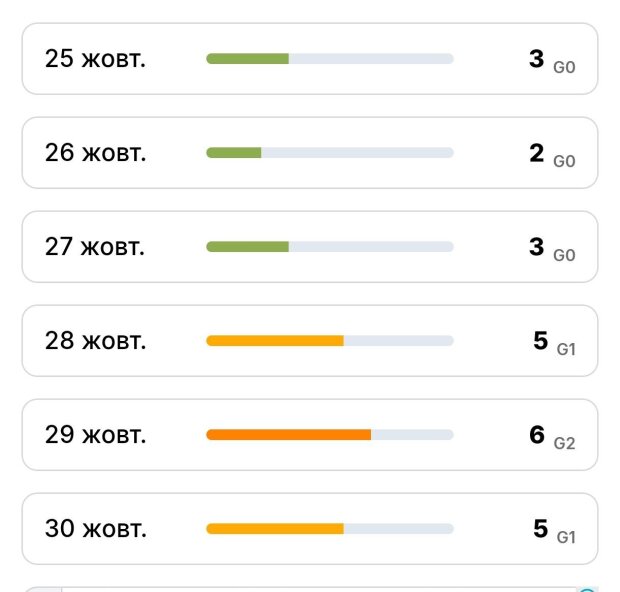Click the yellow bar for 28 жовт.
This screenshot has width=620, height=592.
coord(275,341)
